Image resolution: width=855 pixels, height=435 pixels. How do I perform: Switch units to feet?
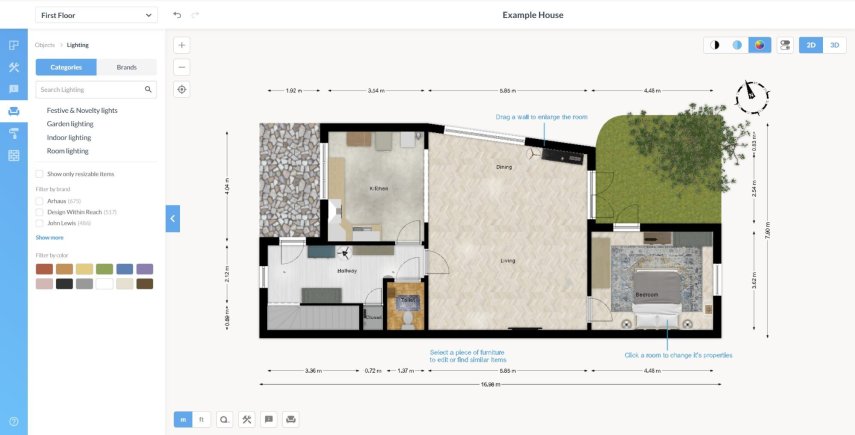[x=201, y=419]
